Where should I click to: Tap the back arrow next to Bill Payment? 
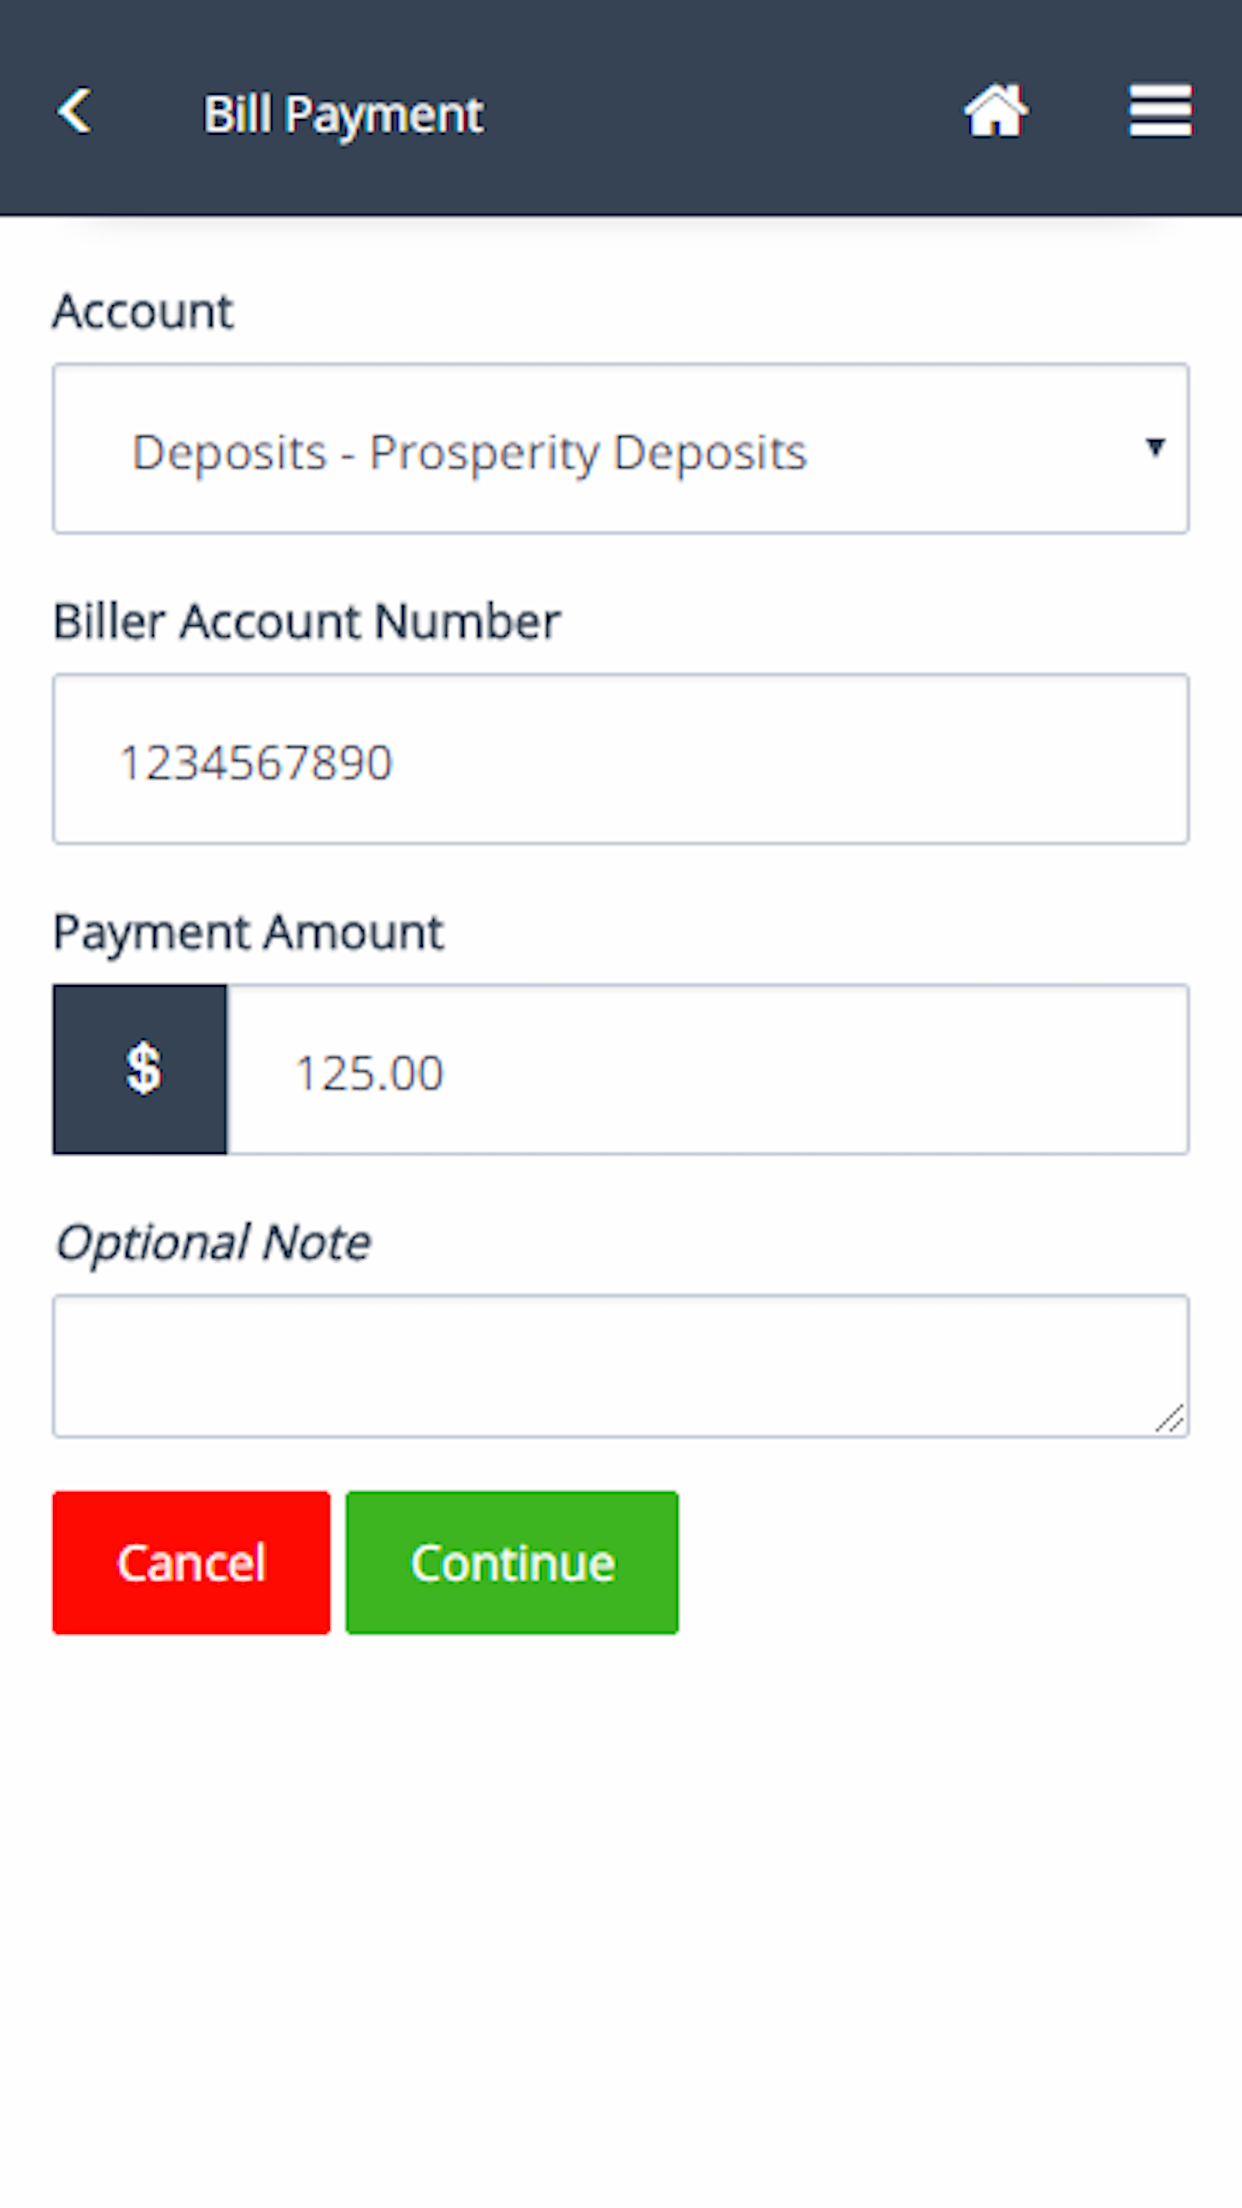click(72, 112)
